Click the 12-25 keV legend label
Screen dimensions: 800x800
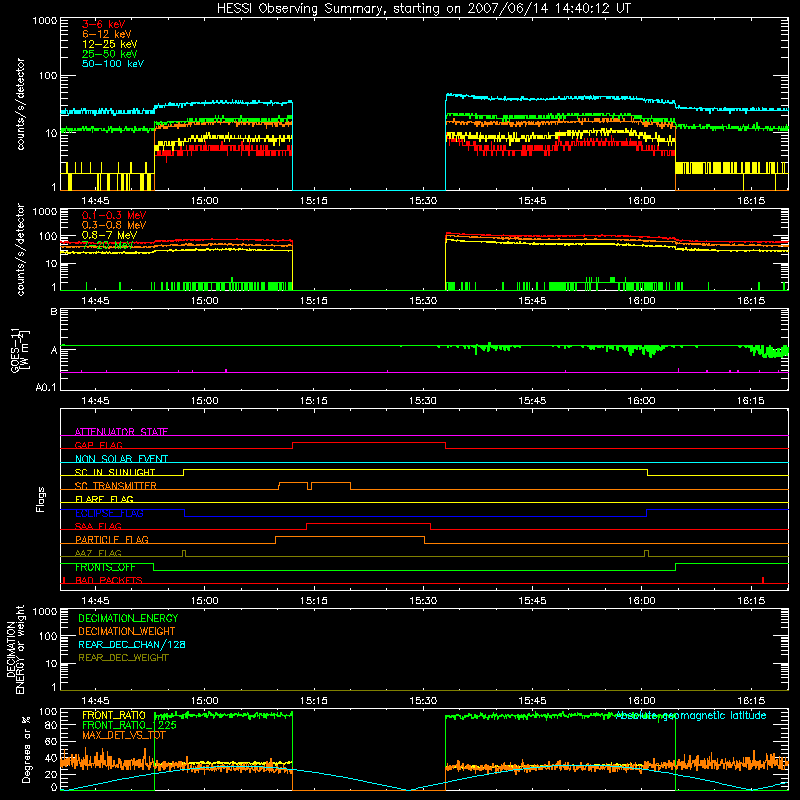pyautogui.click(x=110, y=44)
